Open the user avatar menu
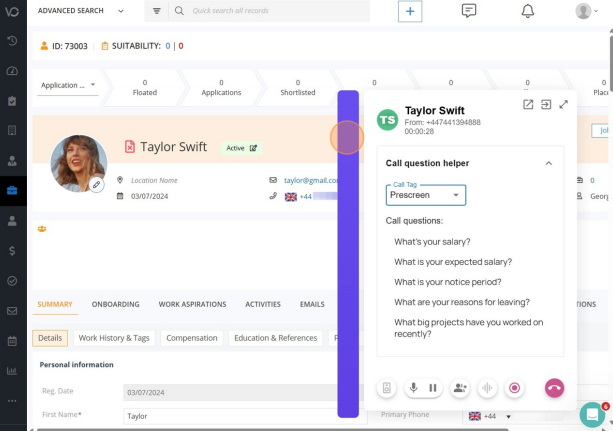 [586, 11]
